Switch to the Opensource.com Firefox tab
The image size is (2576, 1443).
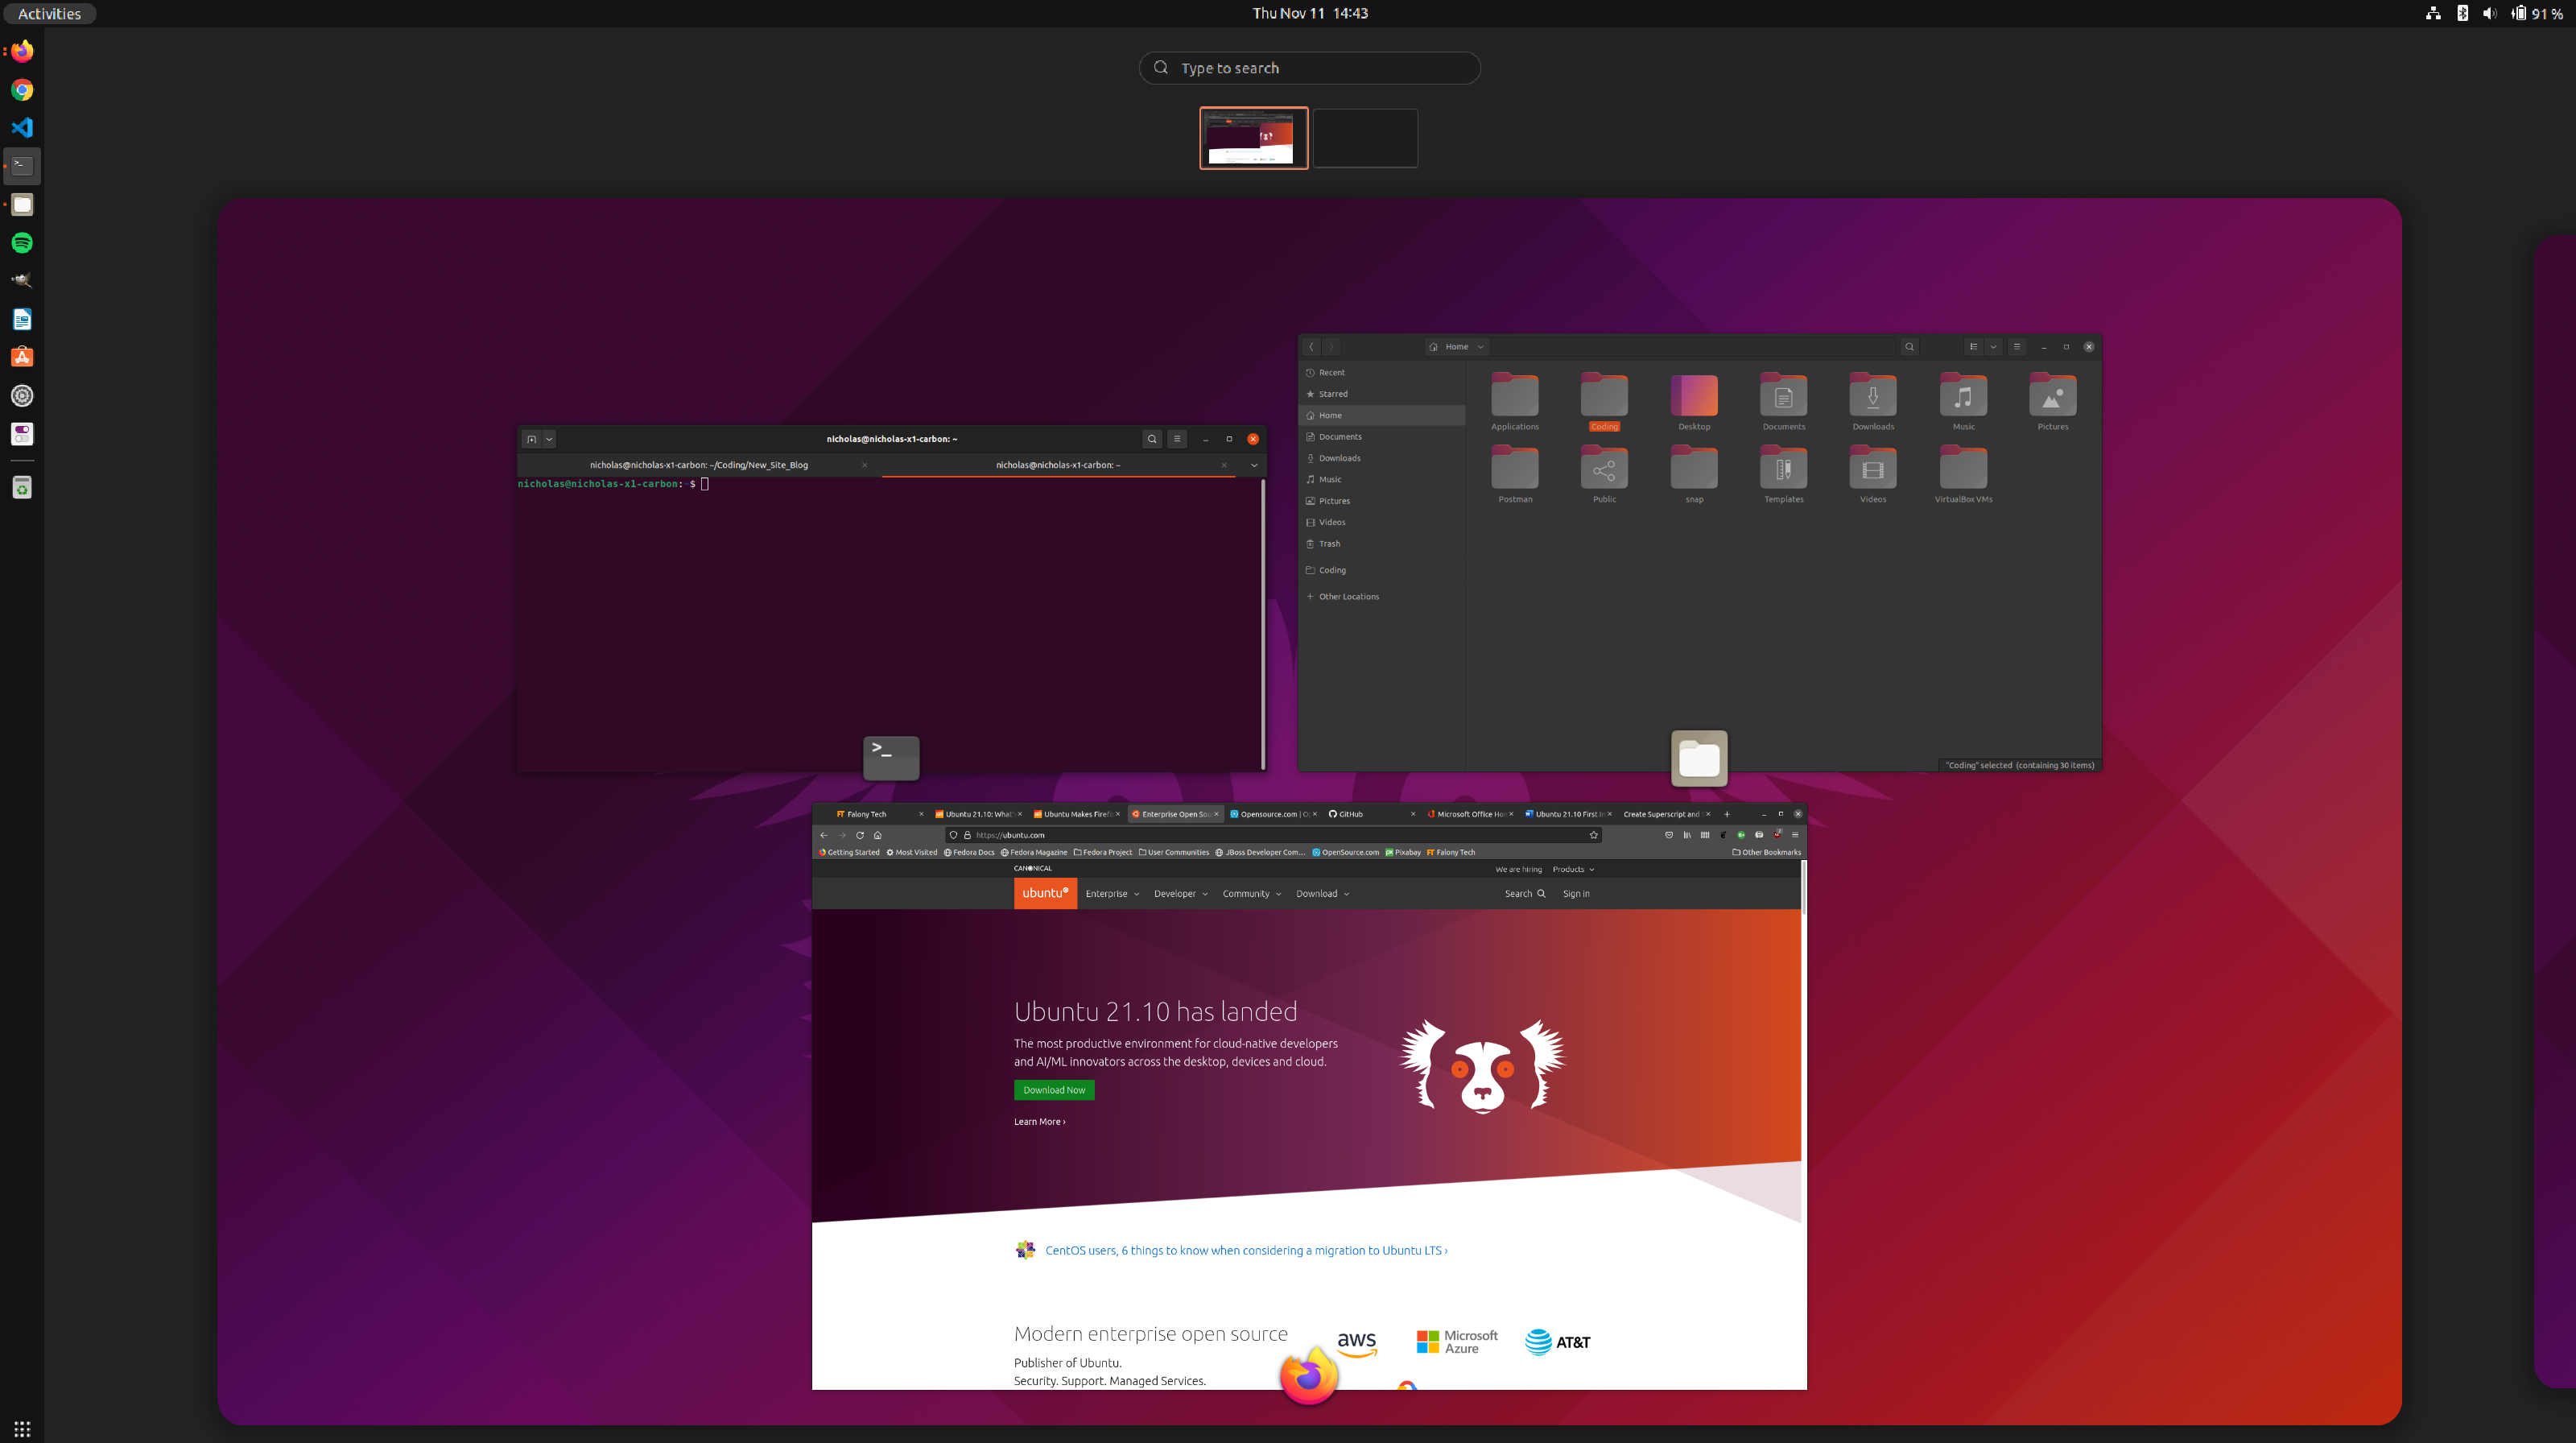(x=1273, y=814)
